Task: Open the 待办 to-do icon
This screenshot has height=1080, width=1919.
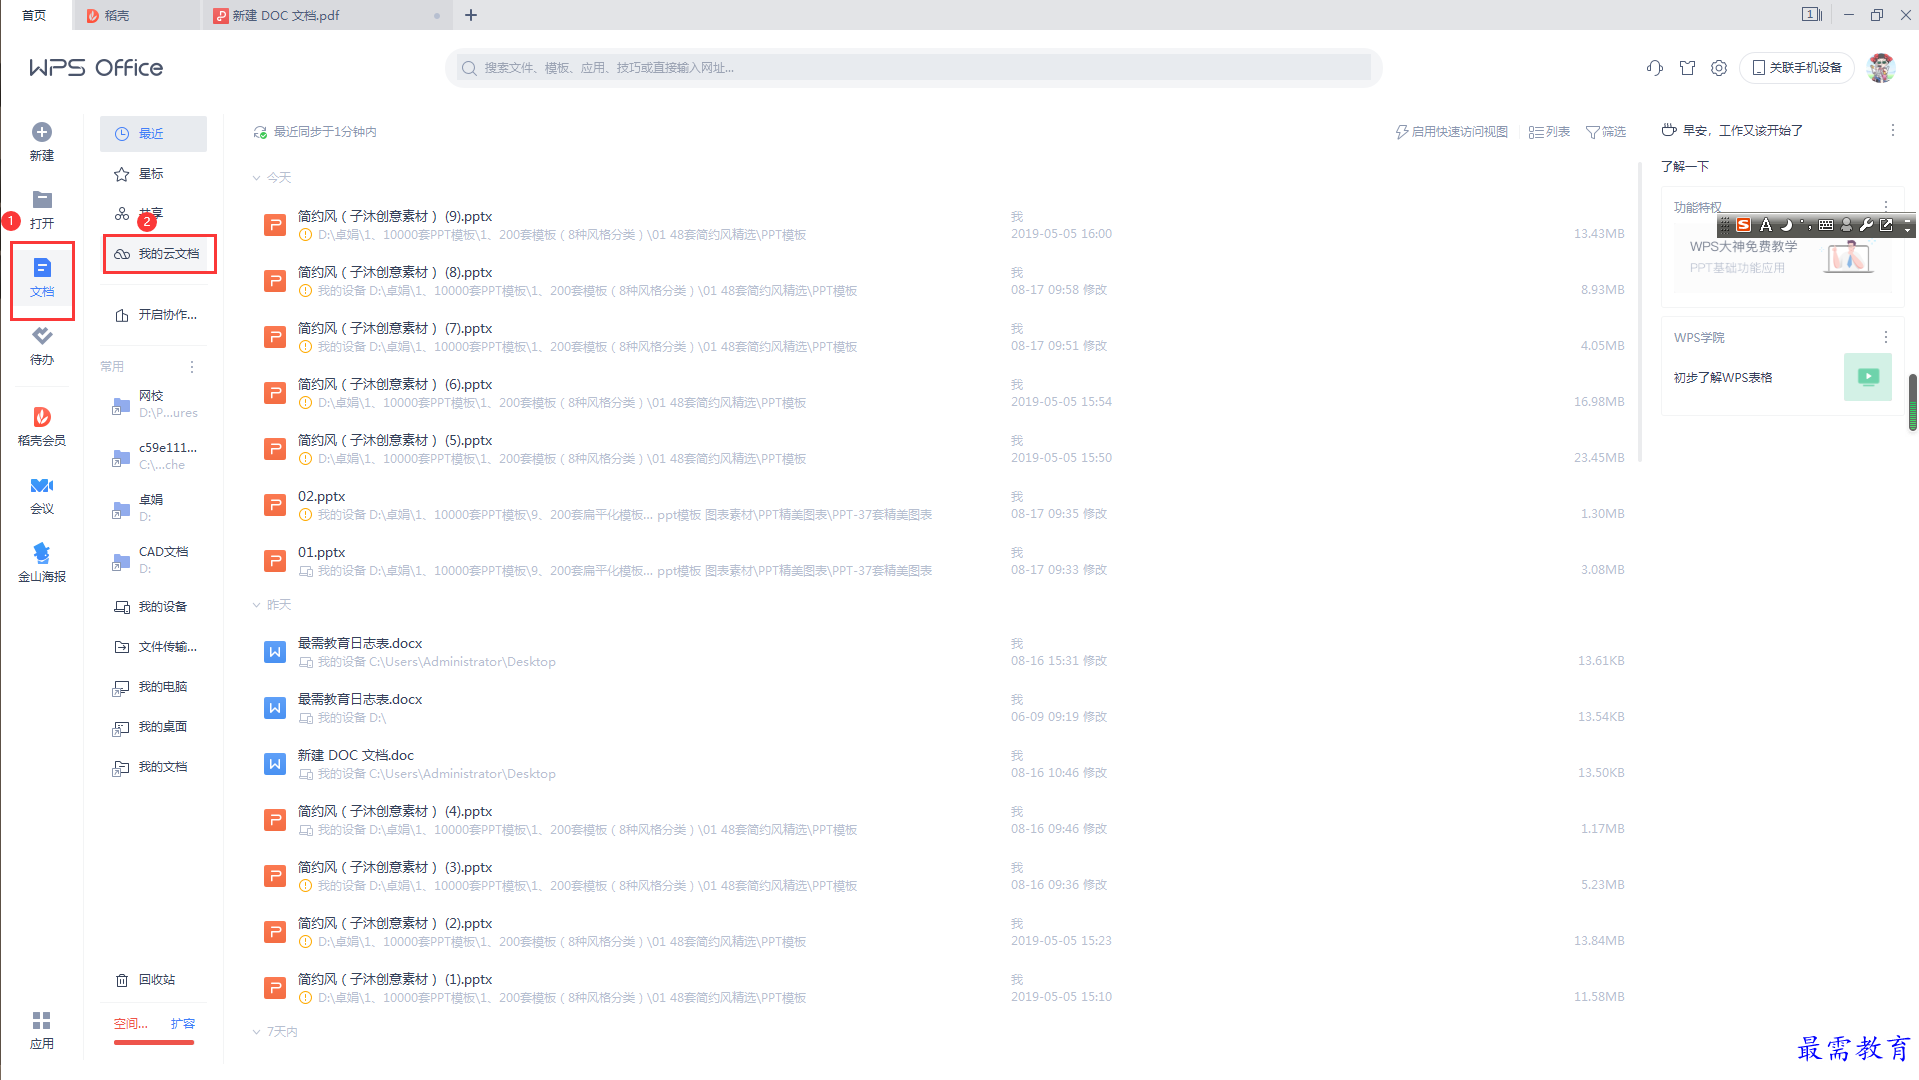Action: point(42,336)
